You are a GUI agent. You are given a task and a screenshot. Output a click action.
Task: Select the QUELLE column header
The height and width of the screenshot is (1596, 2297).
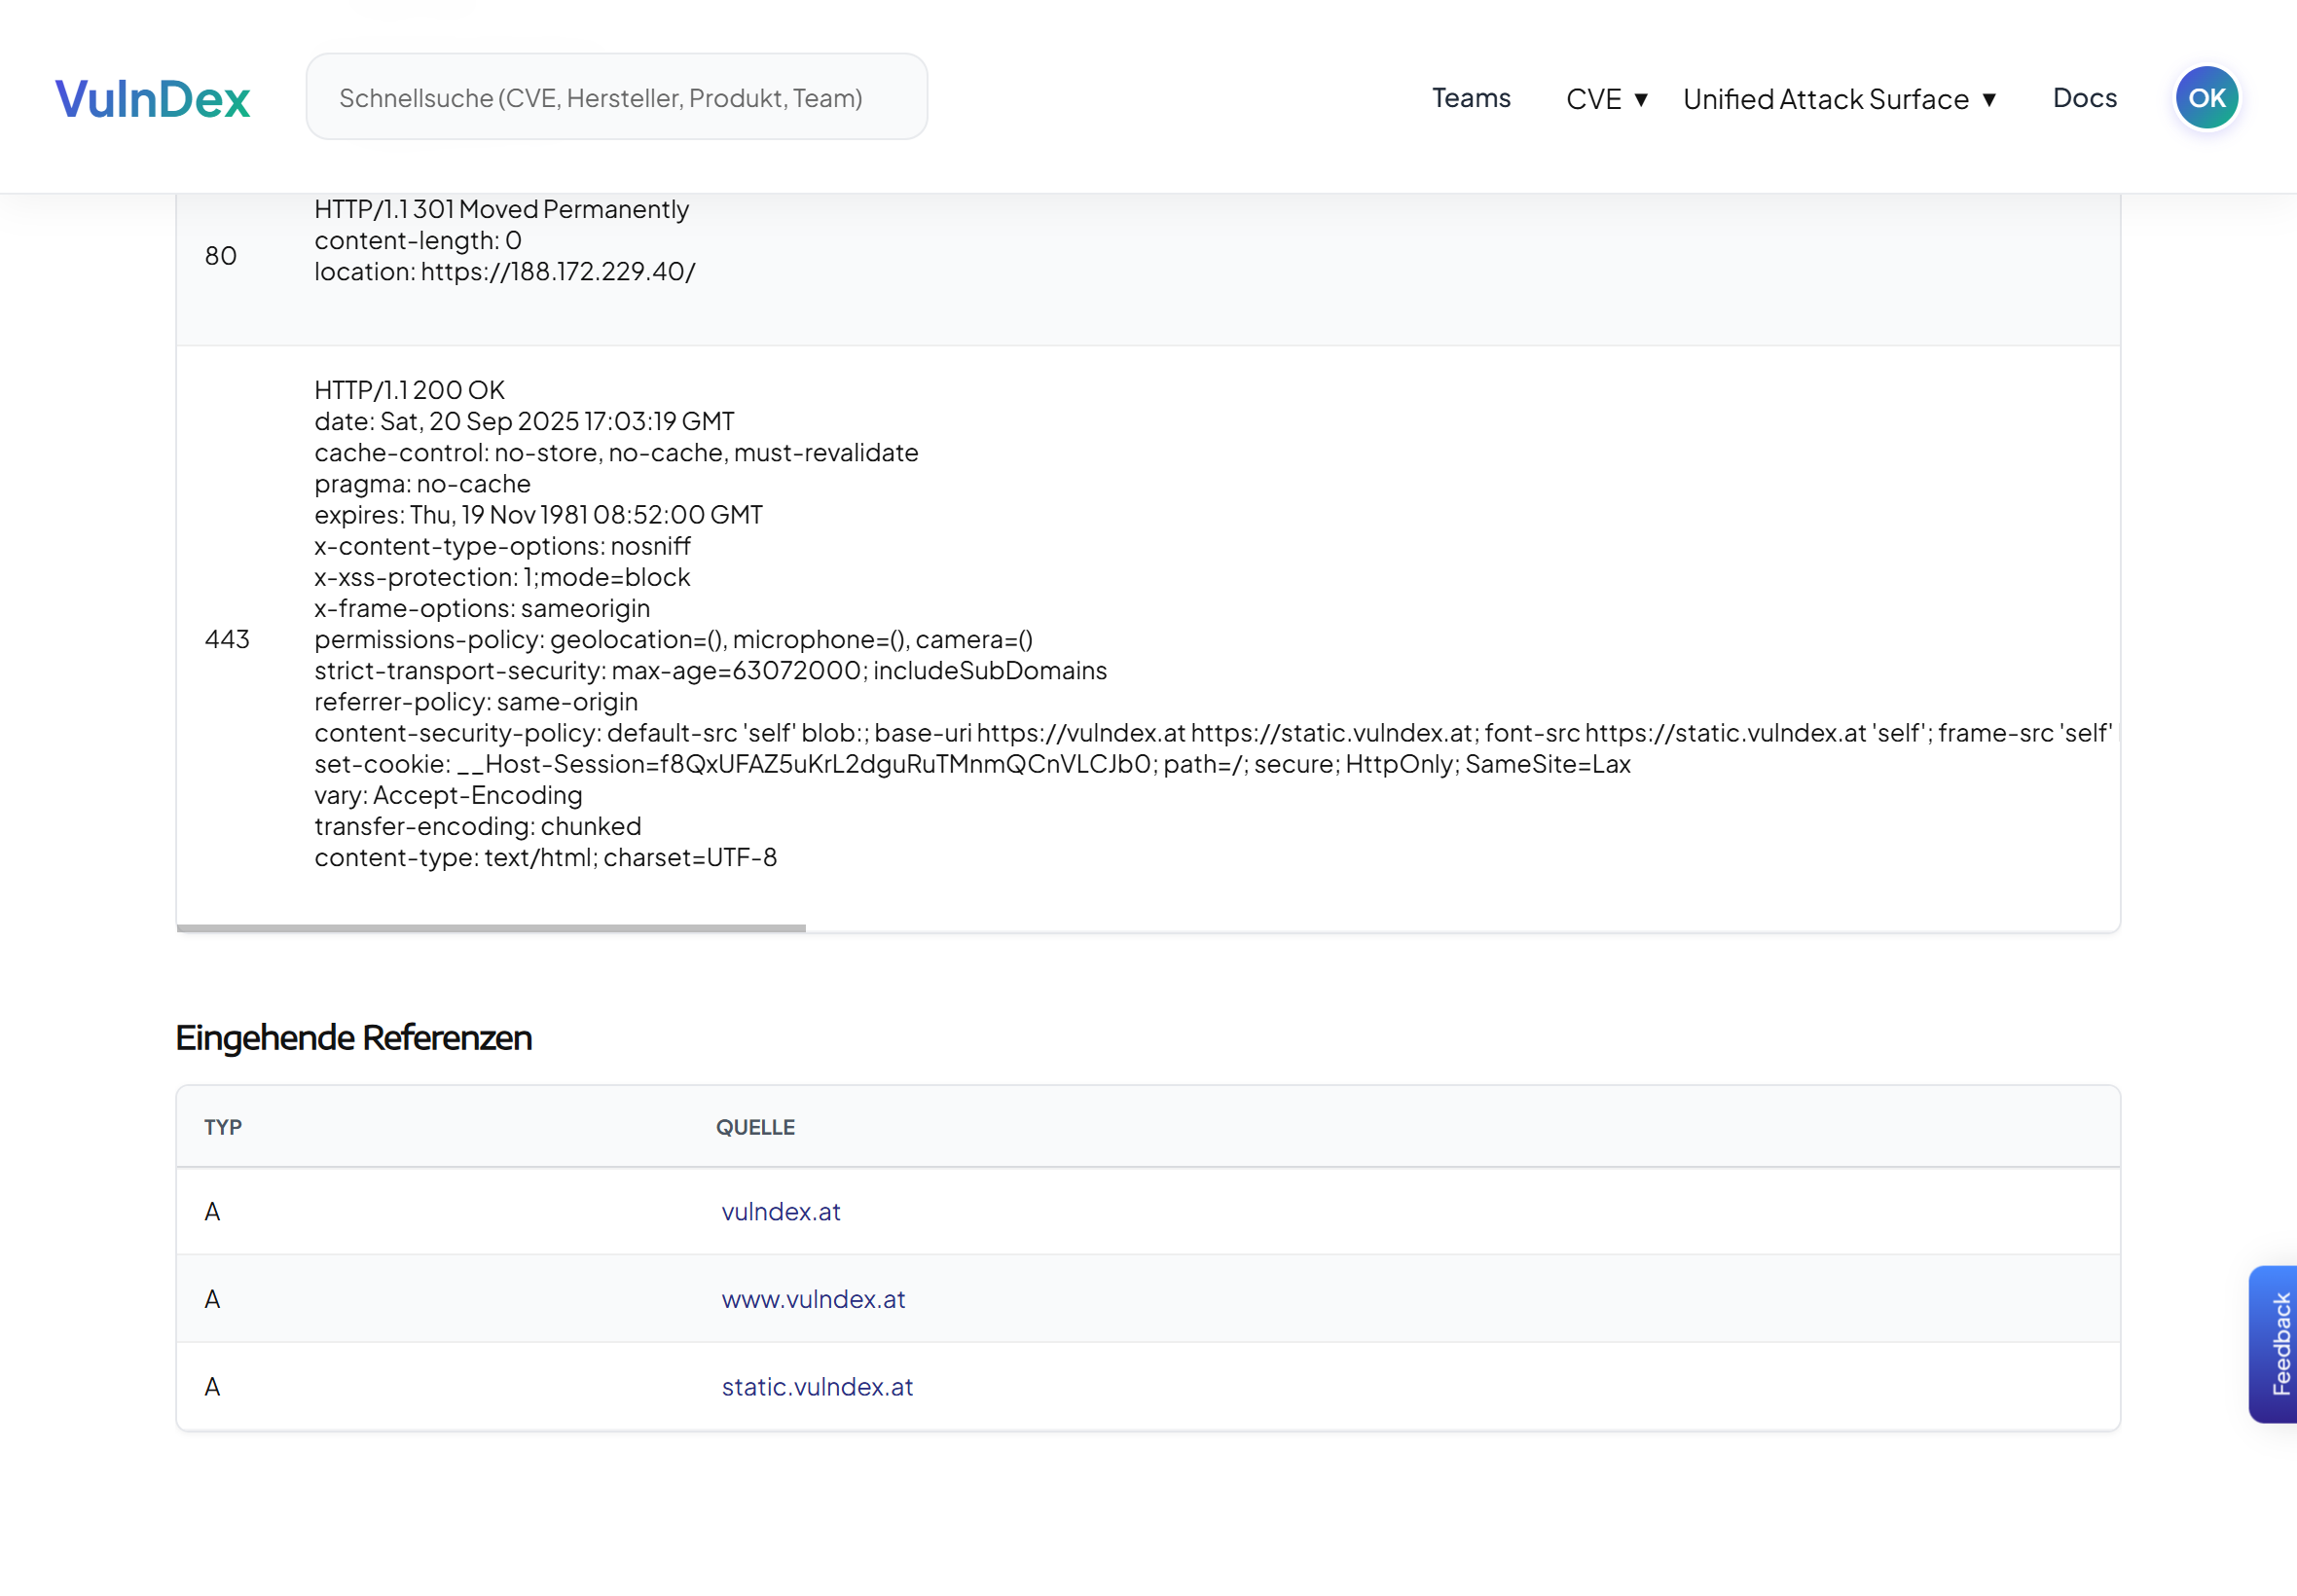click(x=755, y=1126)
